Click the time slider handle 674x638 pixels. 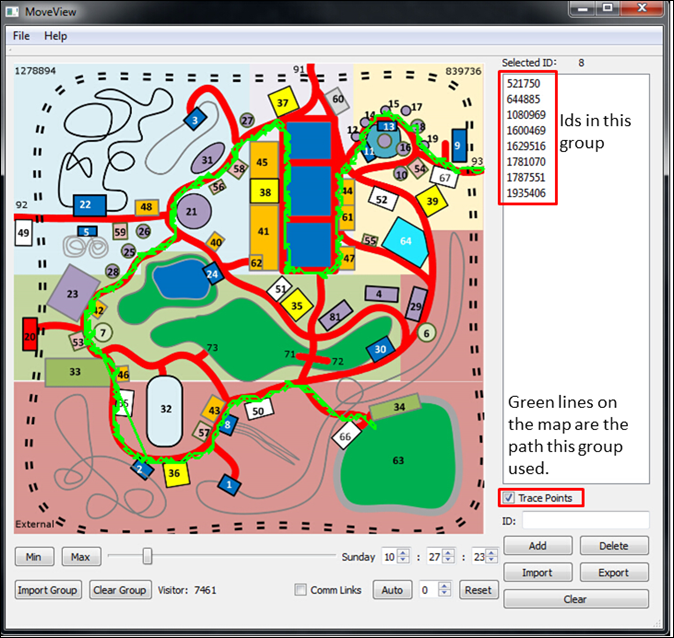tap(147, 556)
